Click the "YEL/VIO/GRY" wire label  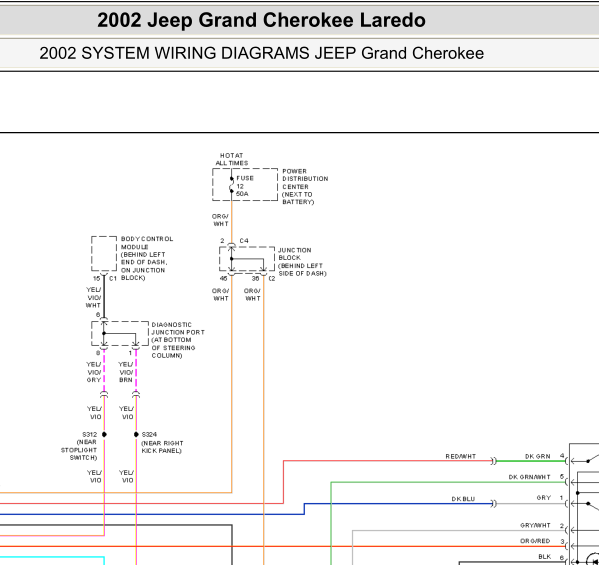[x=94, y=372]
